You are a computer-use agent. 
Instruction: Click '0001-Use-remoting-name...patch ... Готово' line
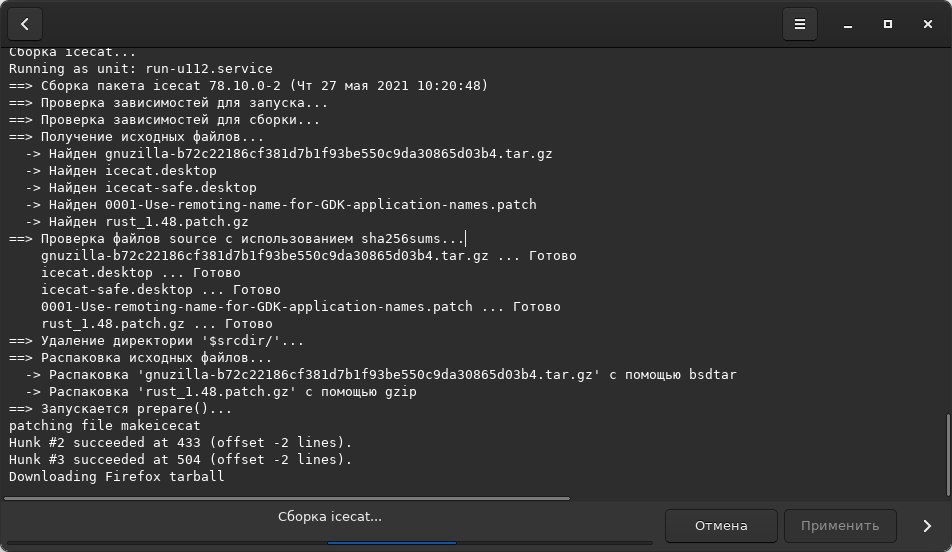[x=301, y=307]
